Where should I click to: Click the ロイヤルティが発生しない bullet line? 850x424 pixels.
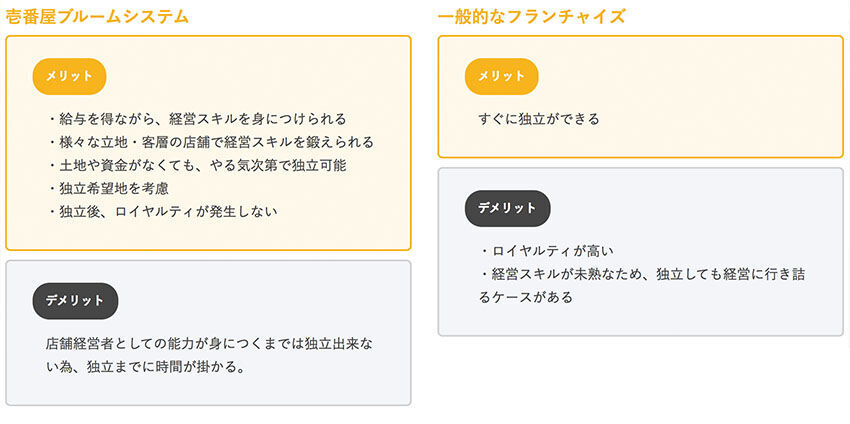click(x=161, y=211)
